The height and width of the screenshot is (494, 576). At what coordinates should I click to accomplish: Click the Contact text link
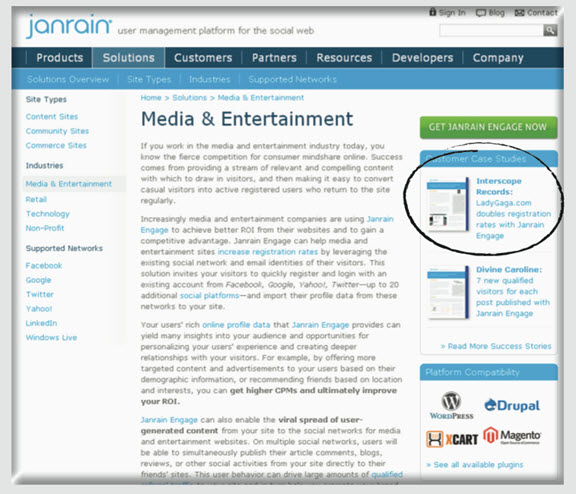(543, 12)
